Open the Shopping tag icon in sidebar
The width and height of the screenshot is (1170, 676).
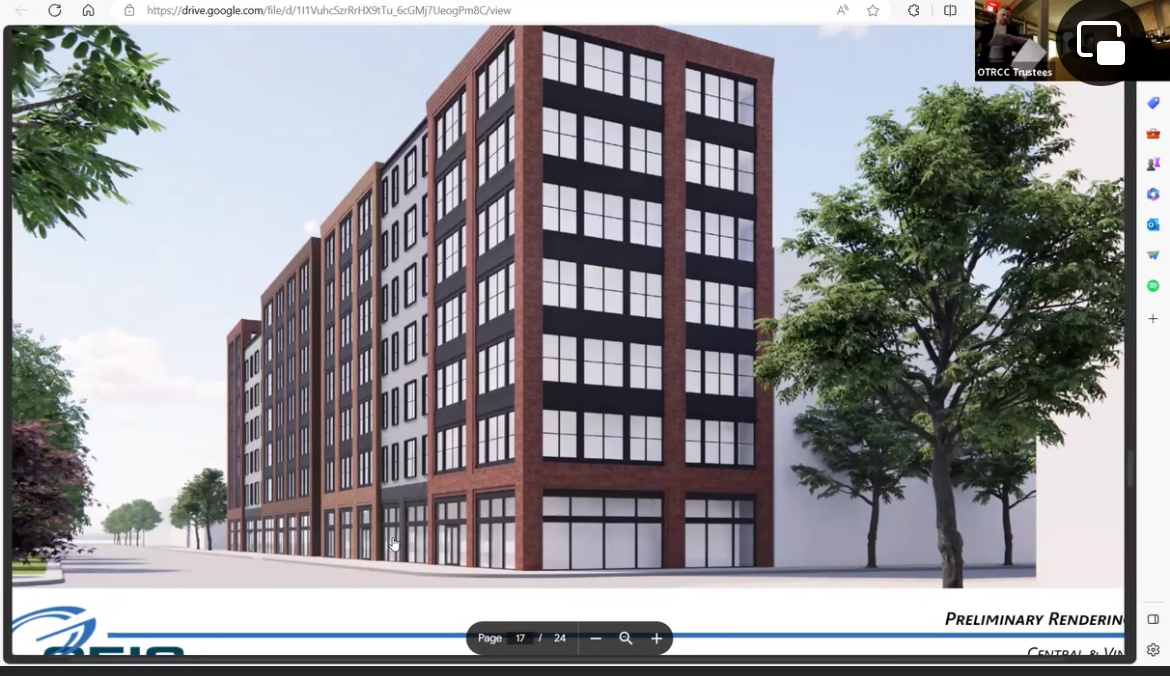tap(1153, 103)
